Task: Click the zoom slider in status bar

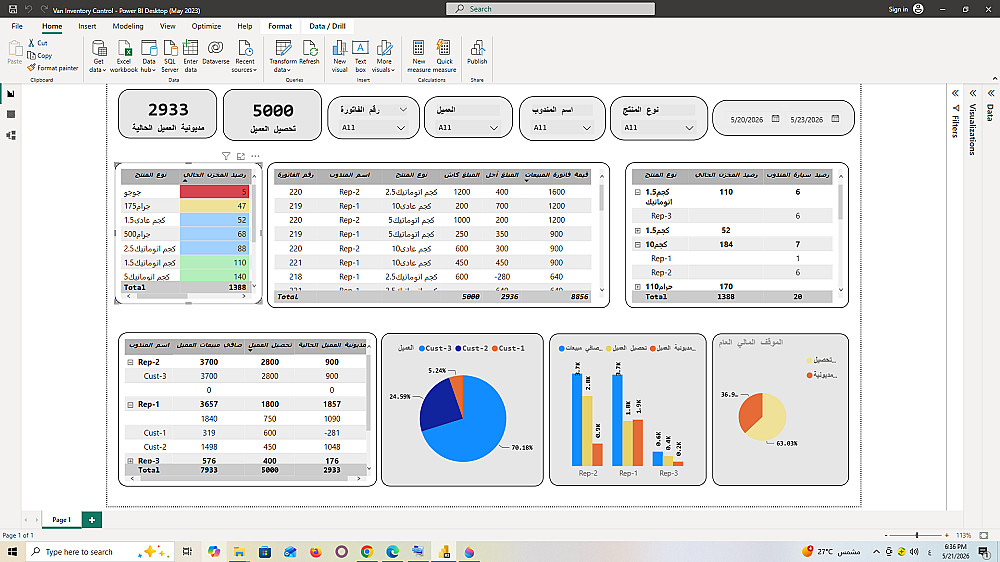Action: [x=917, y=535]
